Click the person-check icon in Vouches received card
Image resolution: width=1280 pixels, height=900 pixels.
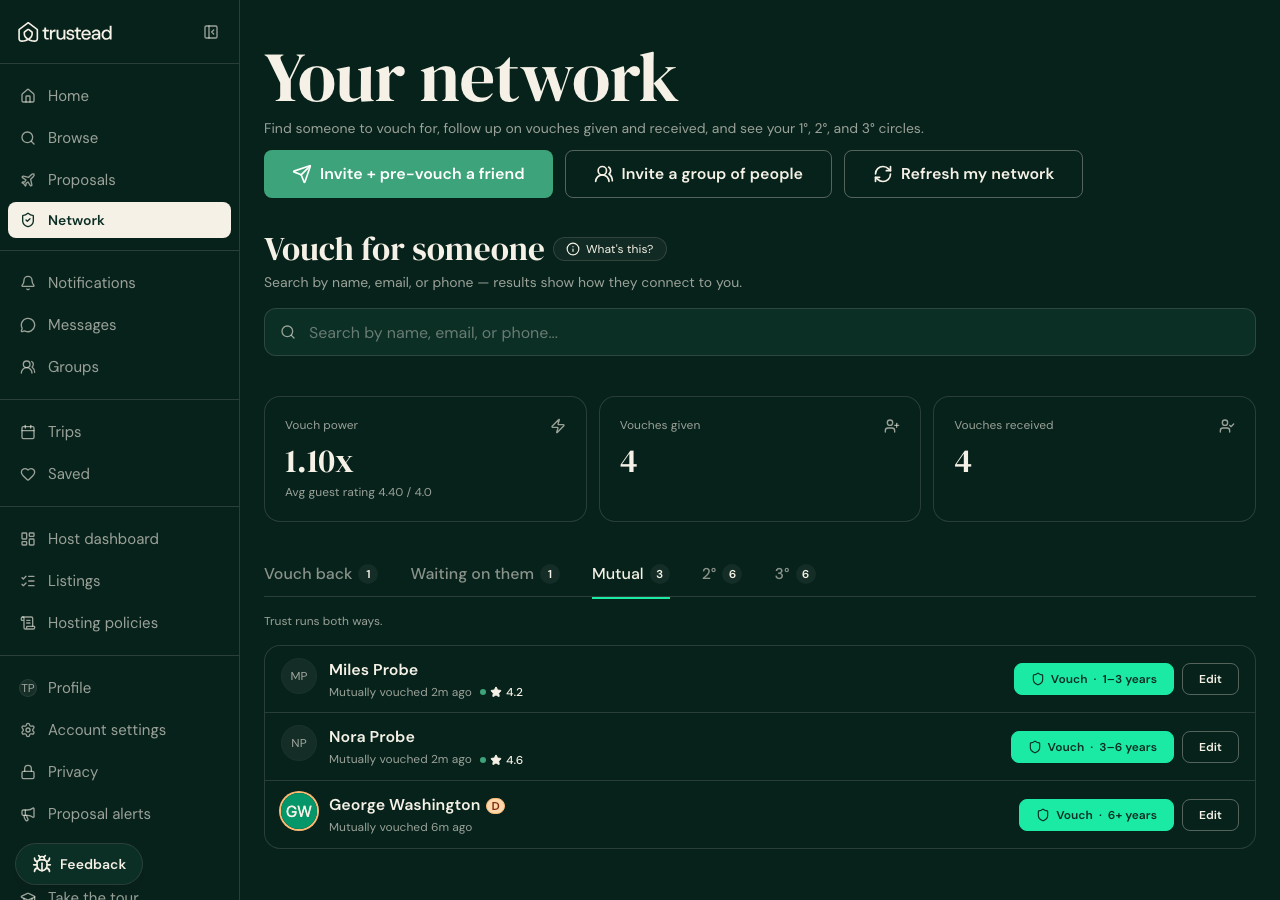tap(1227, 426)
